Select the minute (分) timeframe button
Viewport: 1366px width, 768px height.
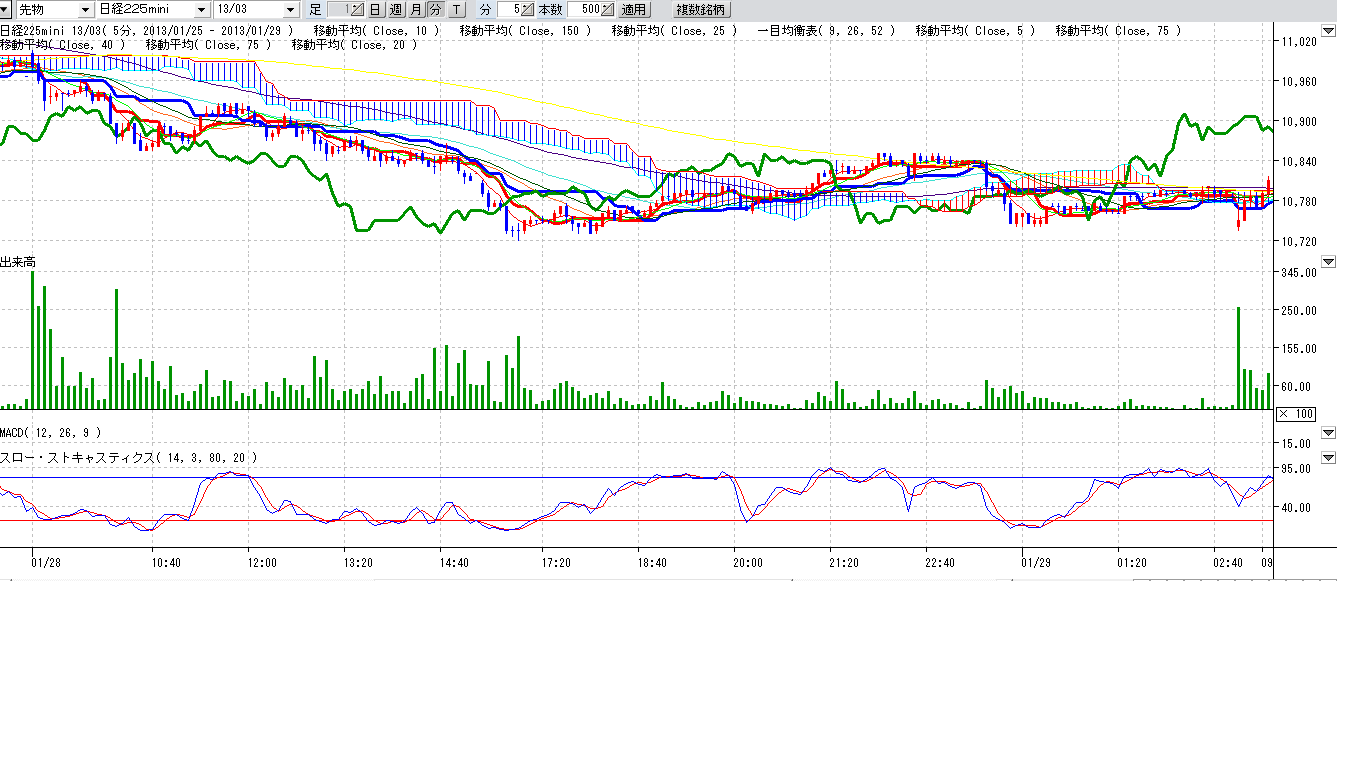(435, 9)
